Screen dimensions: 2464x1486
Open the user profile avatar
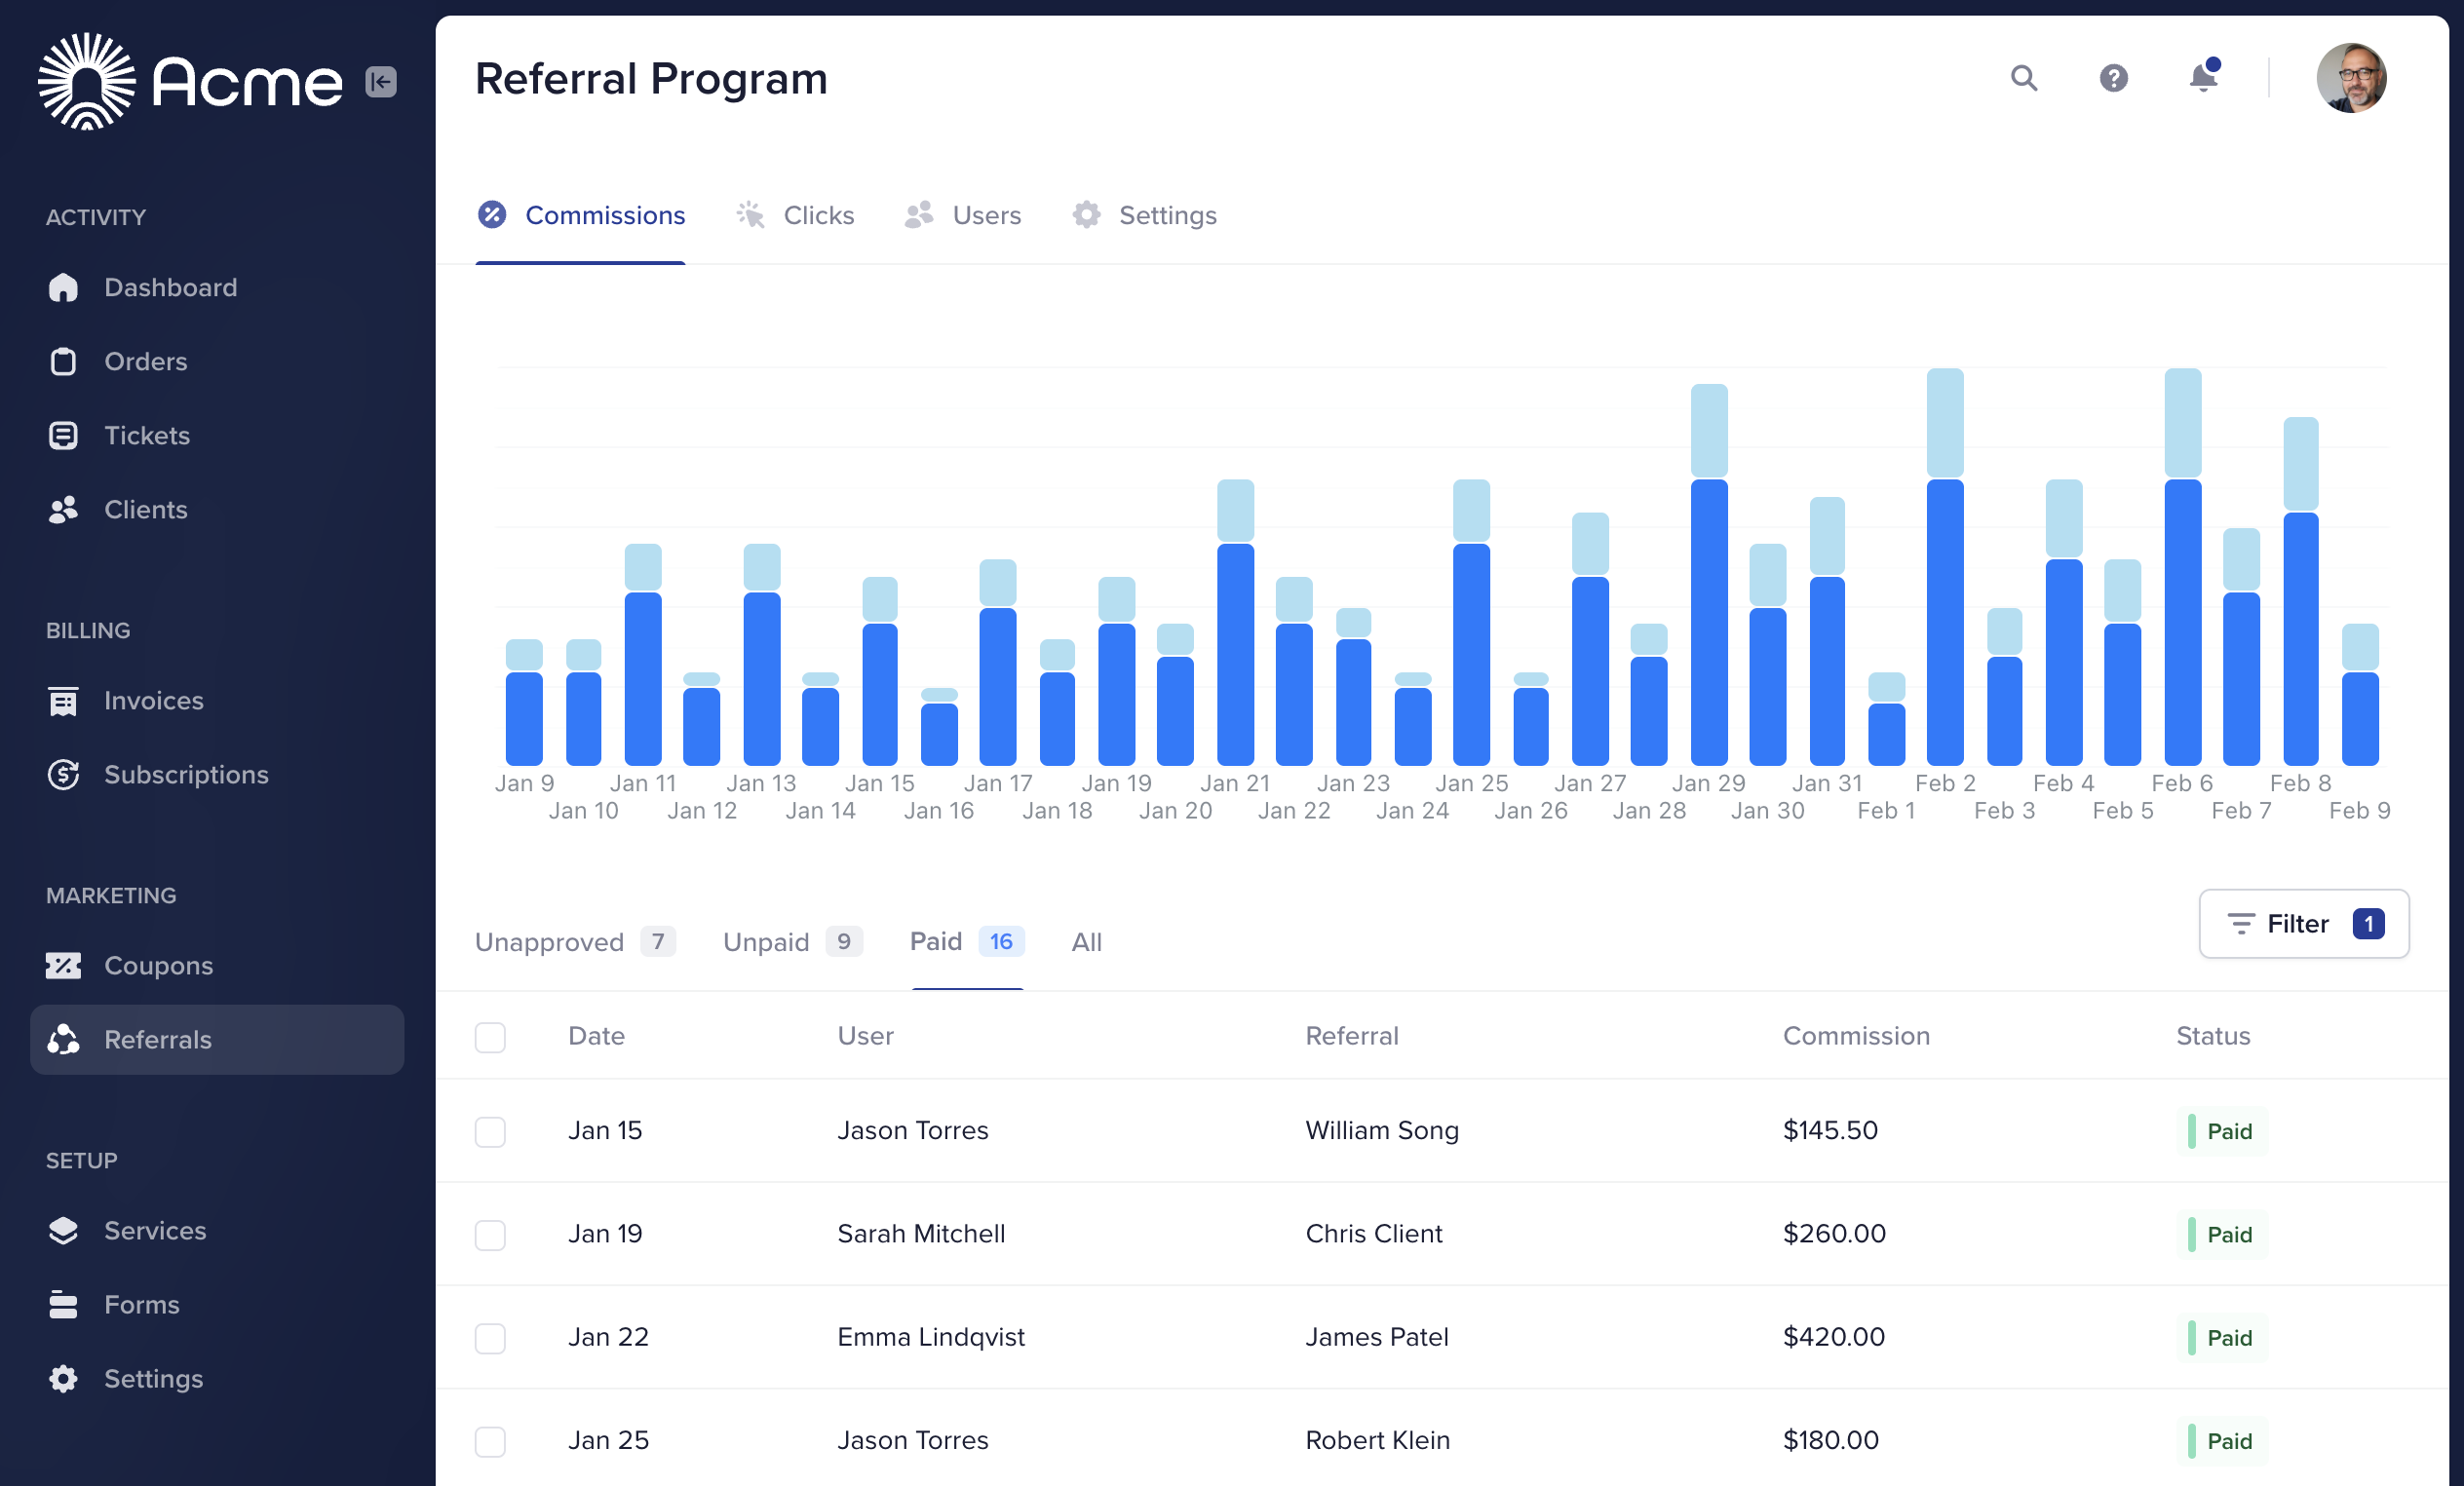[x=2351, y=78]
